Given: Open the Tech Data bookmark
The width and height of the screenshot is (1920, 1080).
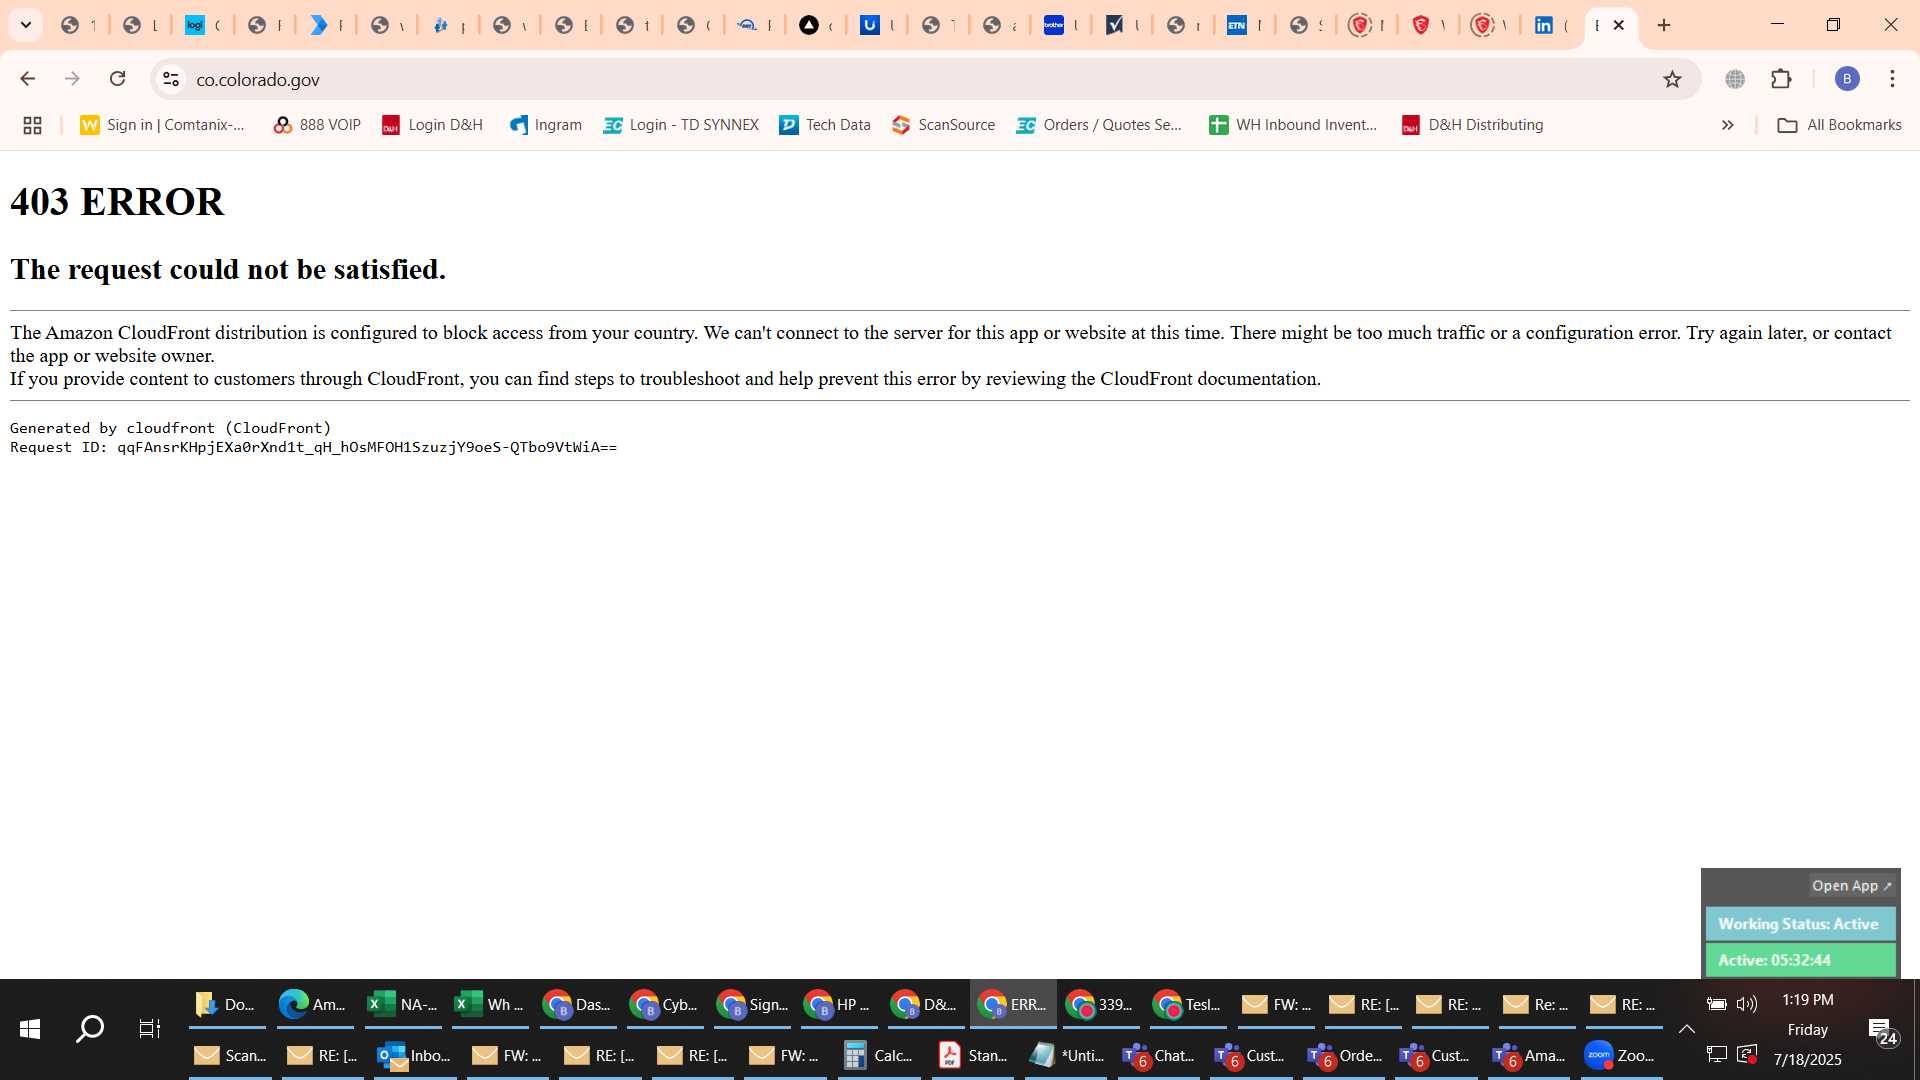Looking at the screenshot, I should click(825, 125).
